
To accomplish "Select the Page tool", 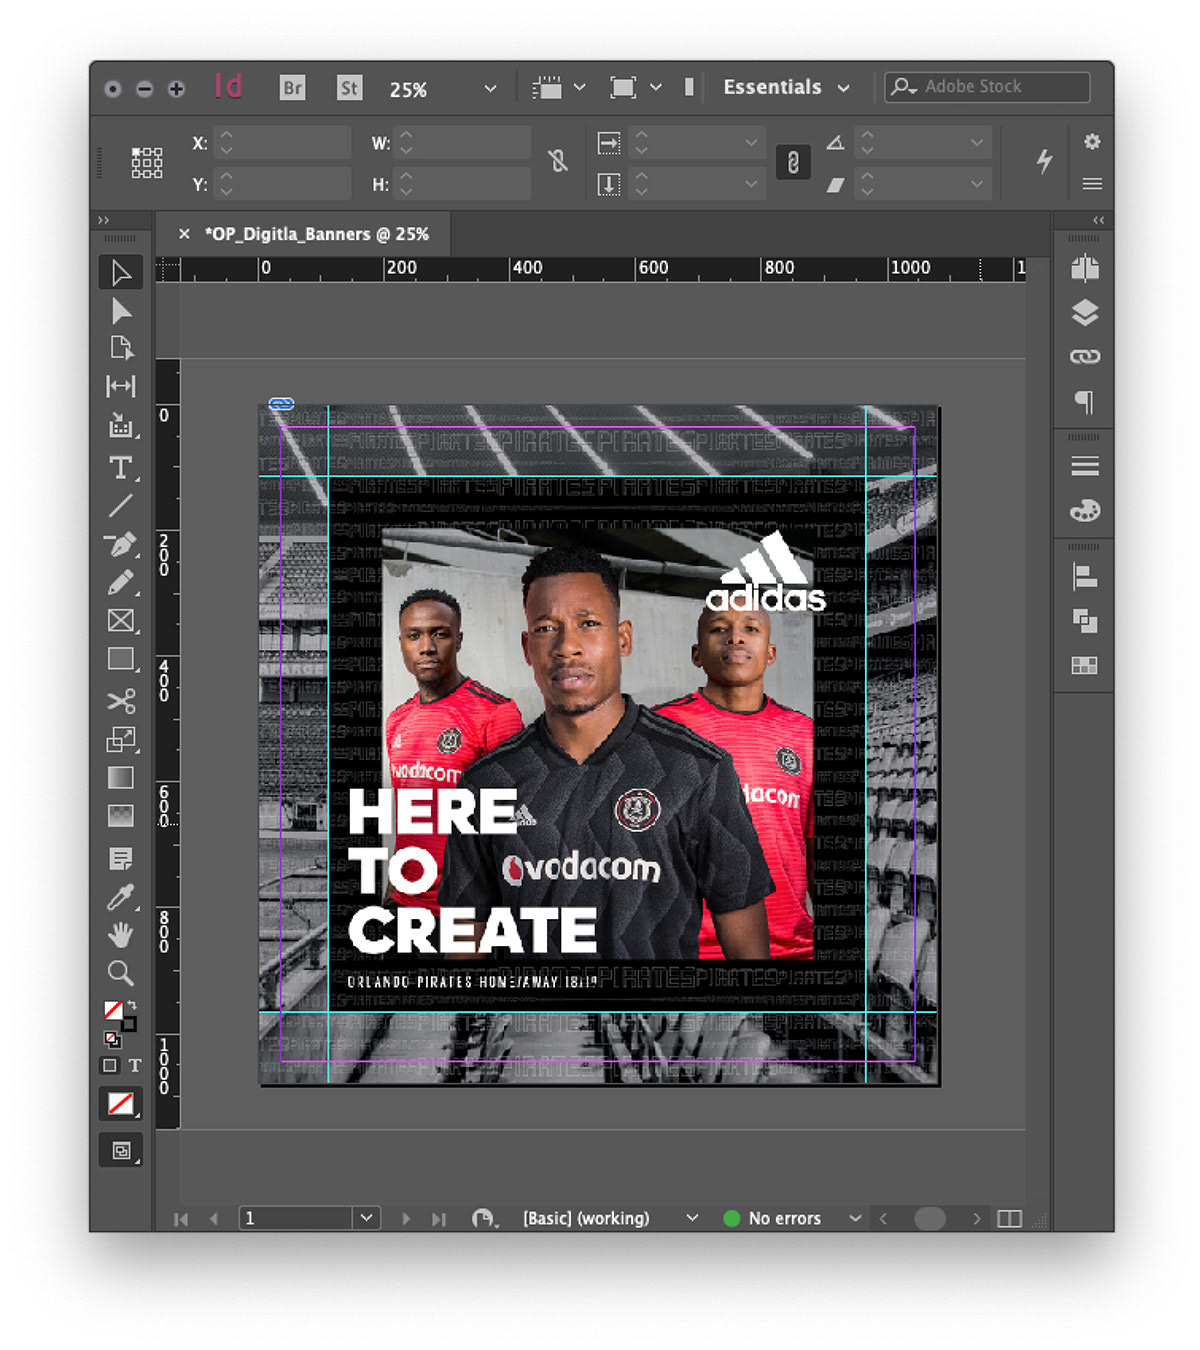I will tap(121, 348).
